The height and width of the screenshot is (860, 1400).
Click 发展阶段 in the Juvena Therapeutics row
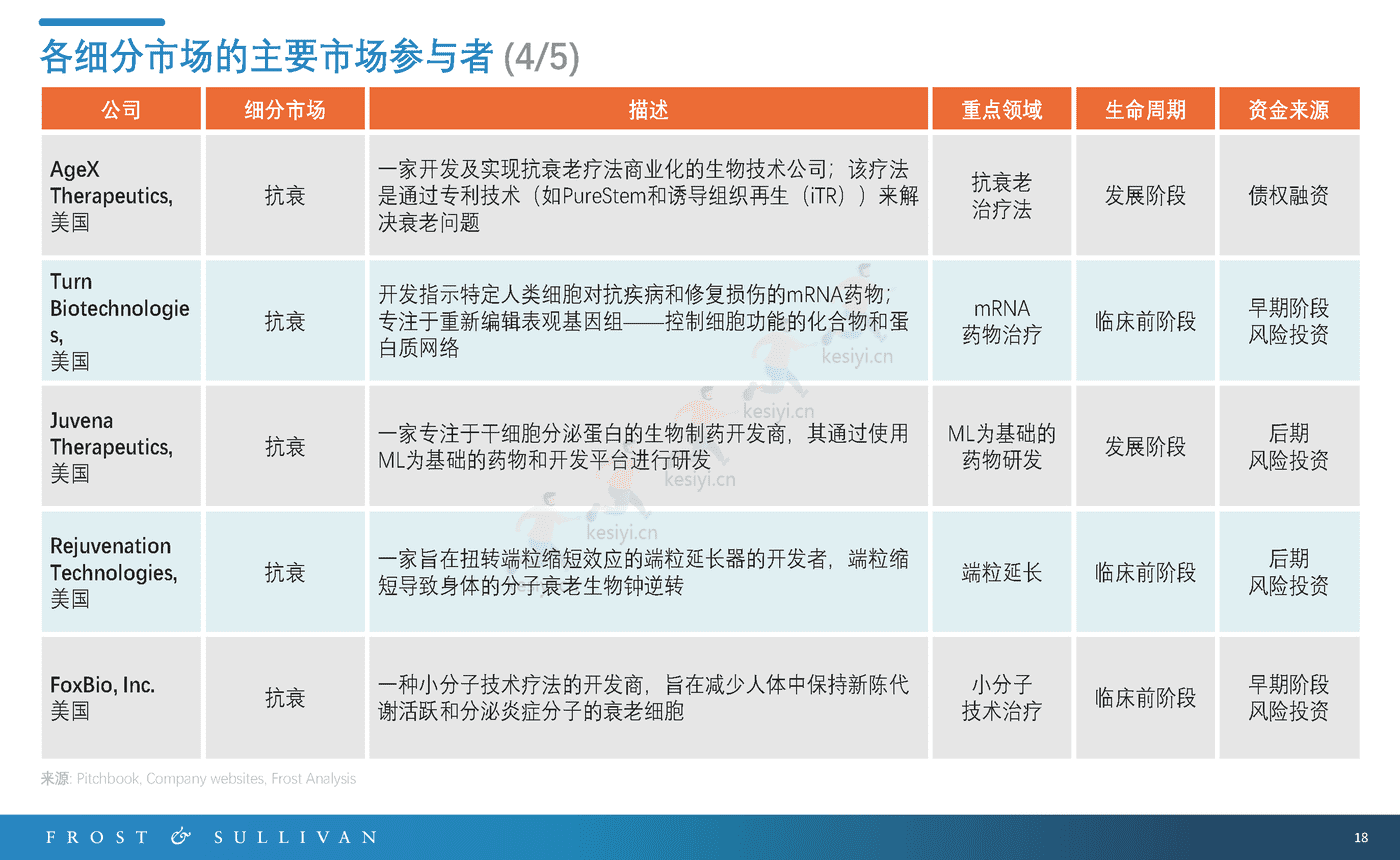coord(1145,446)
